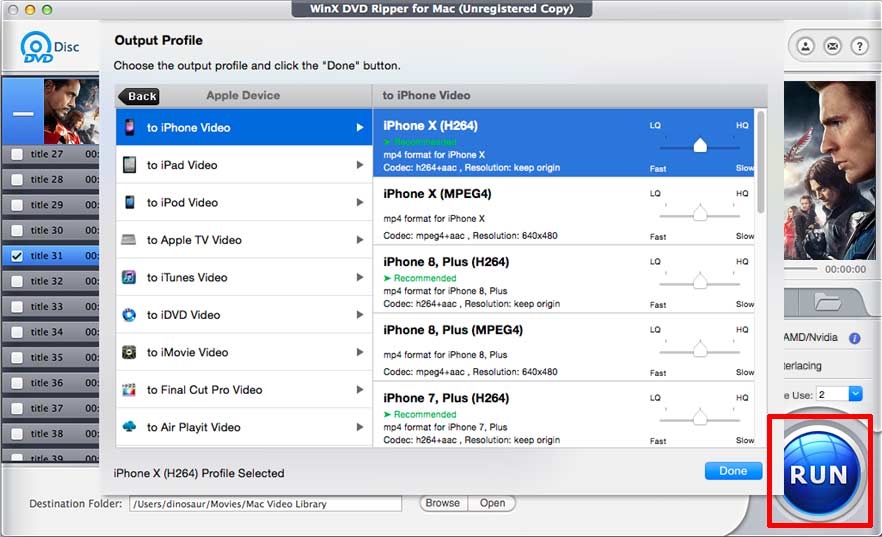This screenshot has height=537, width=882.
Task: Click the Disc DVD icon
Action: pos(50,47)
